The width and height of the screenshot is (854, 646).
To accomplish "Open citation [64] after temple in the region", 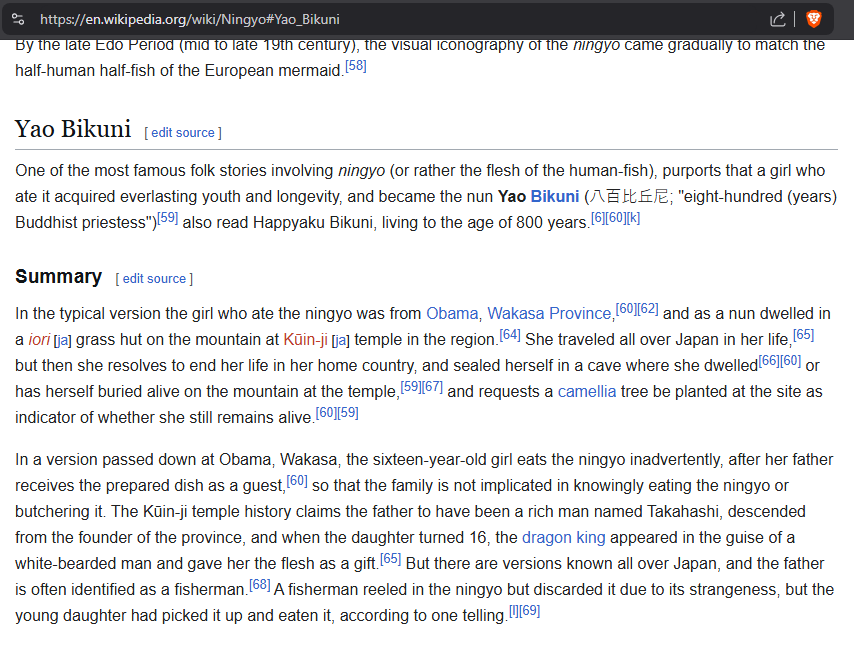I will click(x=510, y=334).
